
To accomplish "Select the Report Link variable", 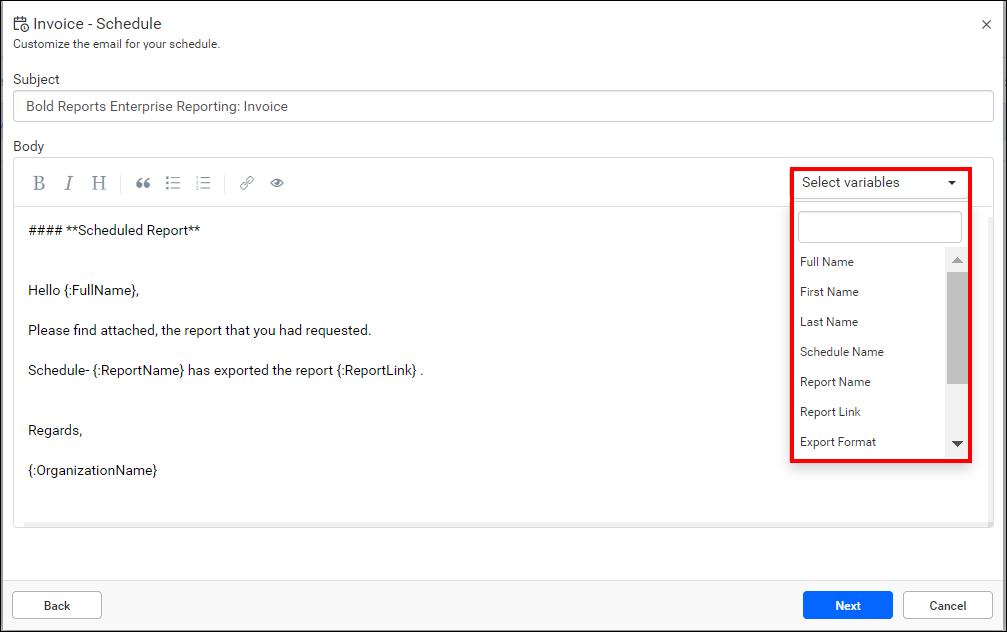I will click(x=830, y=412).
